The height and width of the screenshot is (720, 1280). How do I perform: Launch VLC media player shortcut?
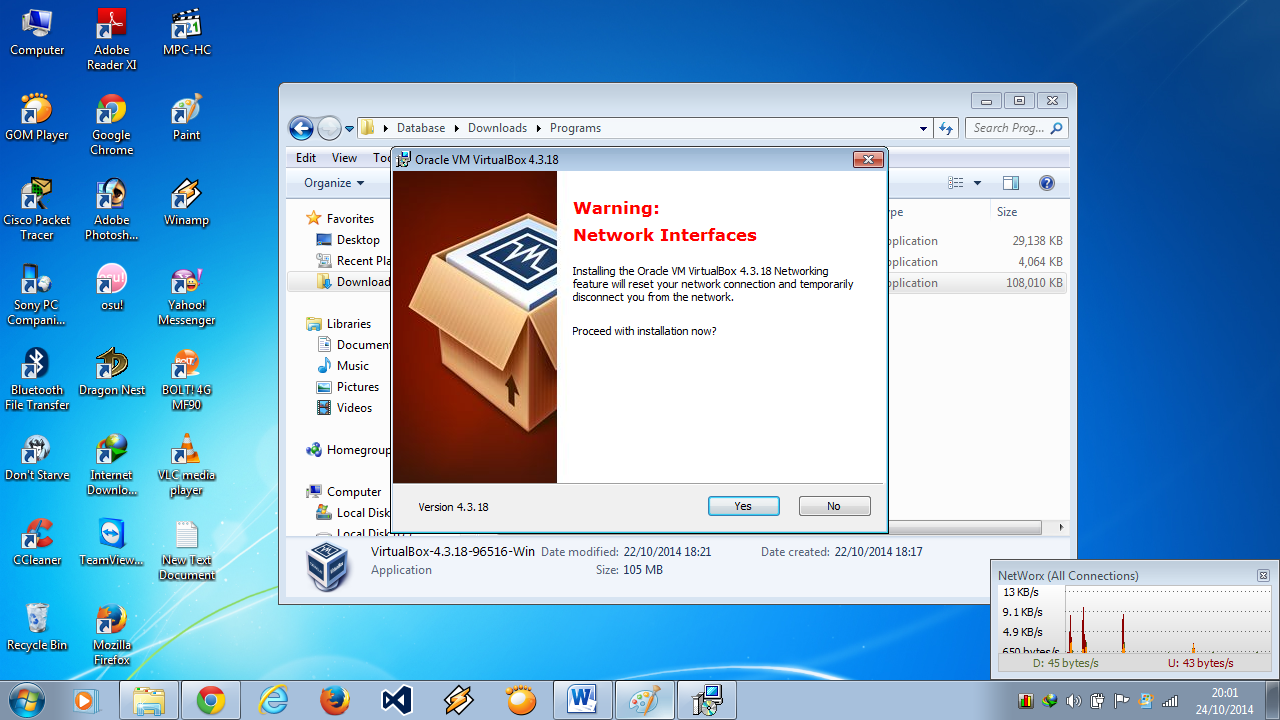coord(187,464)
